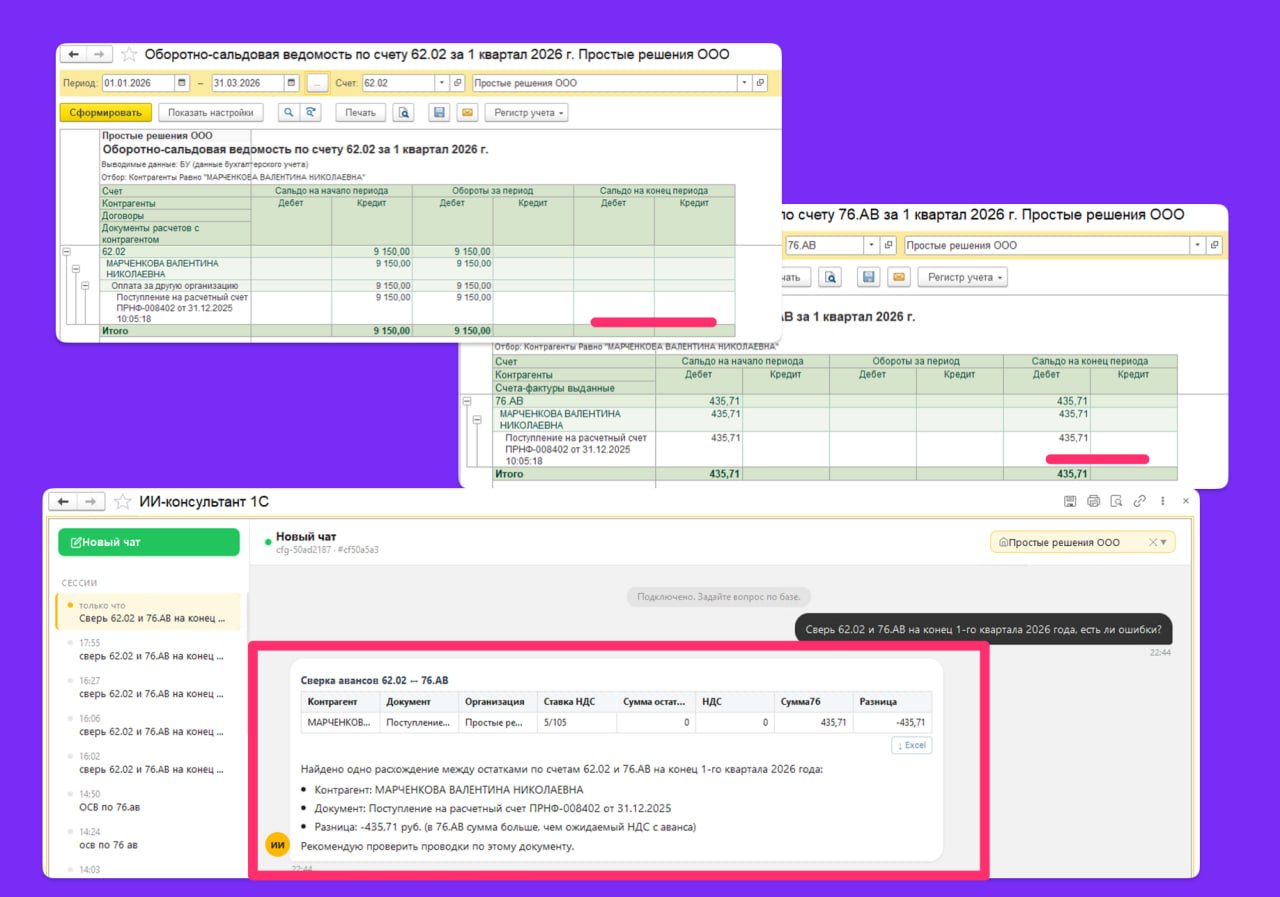Open the 14:24 осв по 76 ав session

(x=148, y=838)
